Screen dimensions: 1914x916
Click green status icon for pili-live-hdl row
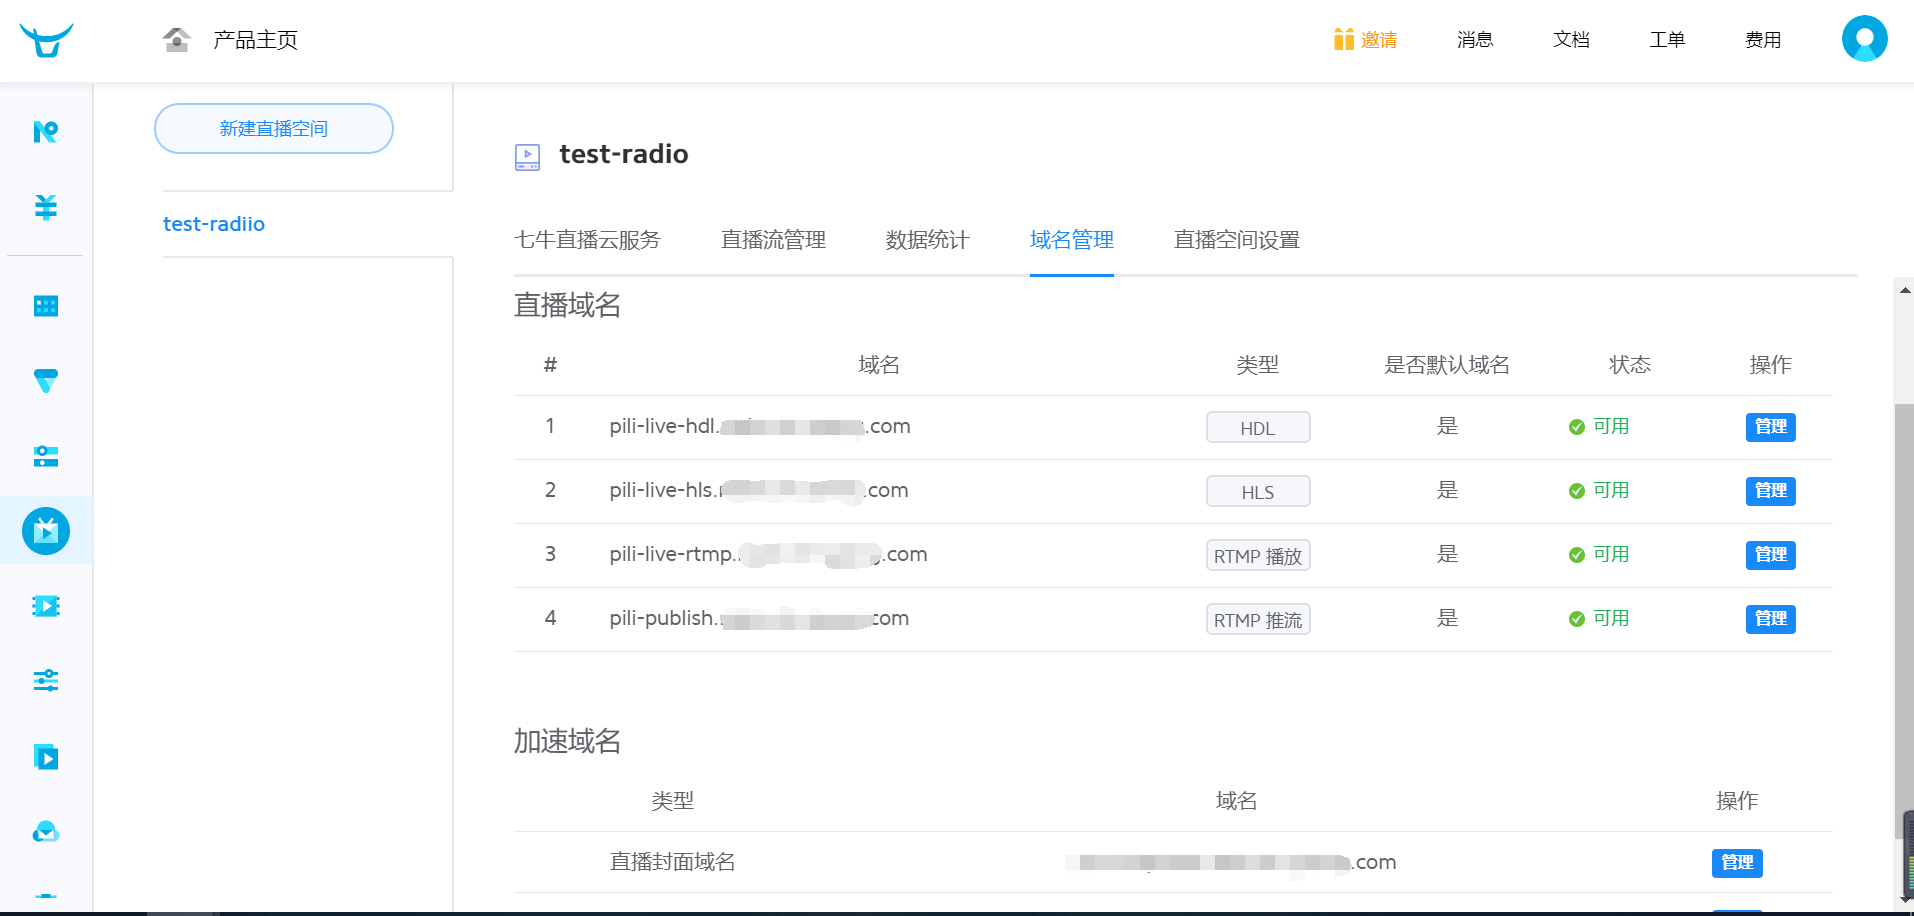[1577, 427]
